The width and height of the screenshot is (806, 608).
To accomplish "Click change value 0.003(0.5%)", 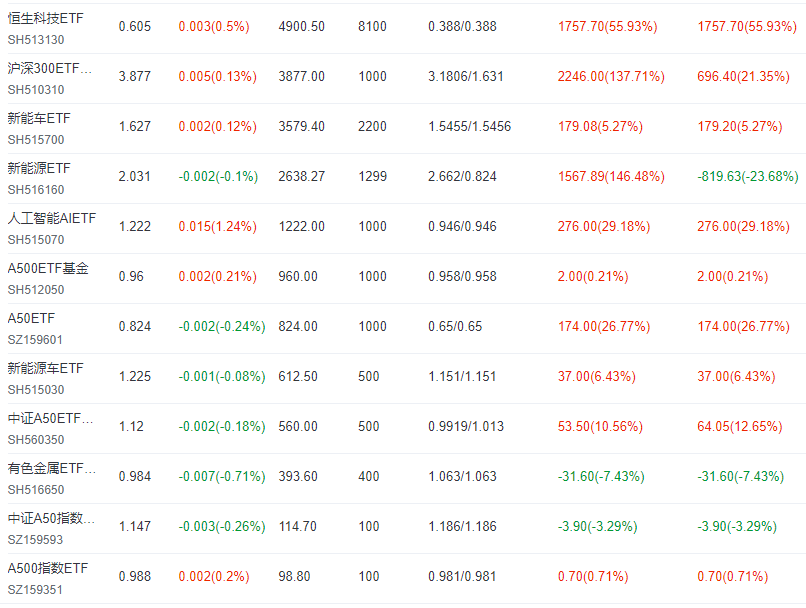I will point(214,26).
